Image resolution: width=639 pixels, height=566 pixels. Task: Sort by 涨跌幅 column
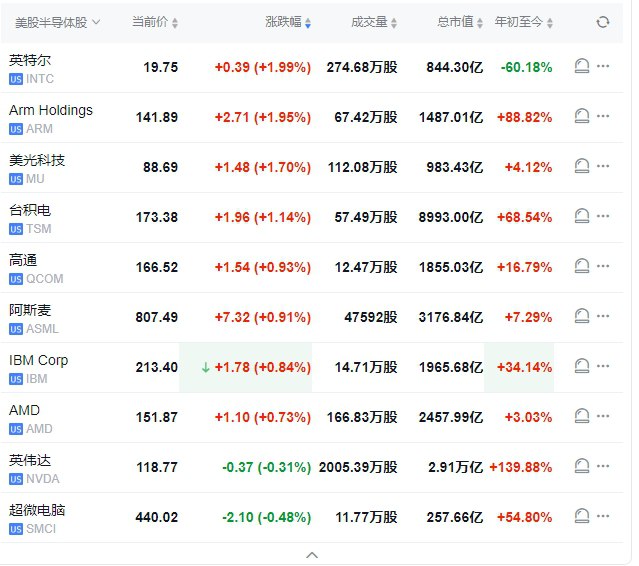[x=288, y=22]
